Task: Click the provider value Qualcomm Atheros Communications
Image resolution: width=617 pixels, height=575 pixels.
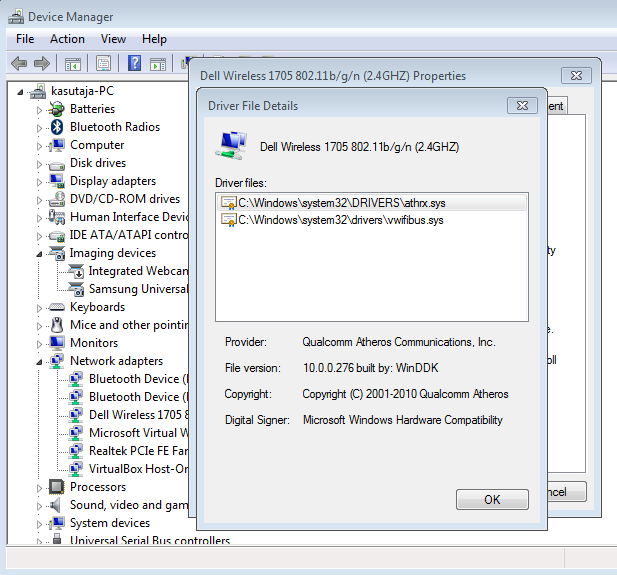Action: 399,342
